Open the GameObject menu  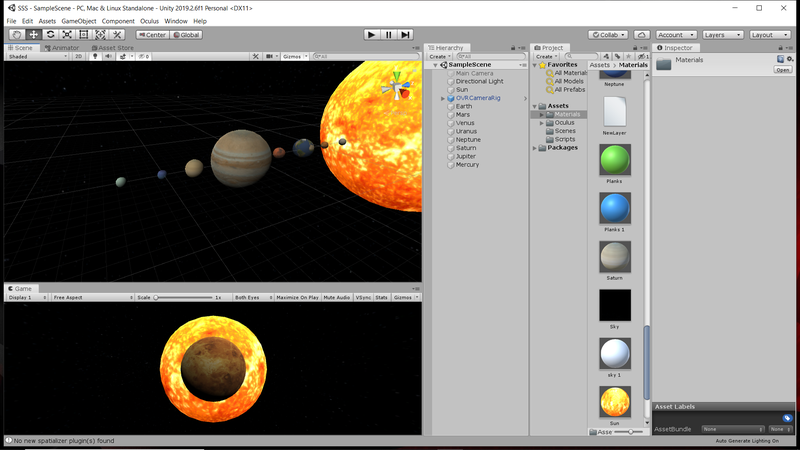(x=79, y=20)
